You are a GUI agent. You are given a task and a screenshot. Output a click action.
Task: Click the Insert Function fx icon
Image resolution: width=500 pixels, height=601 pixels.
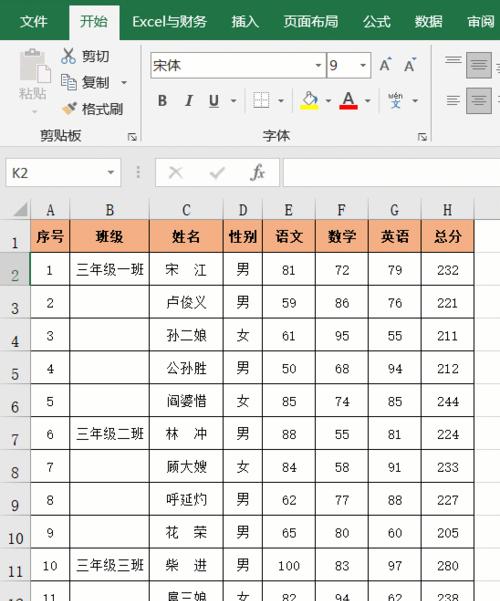click(x=257, y=173)
